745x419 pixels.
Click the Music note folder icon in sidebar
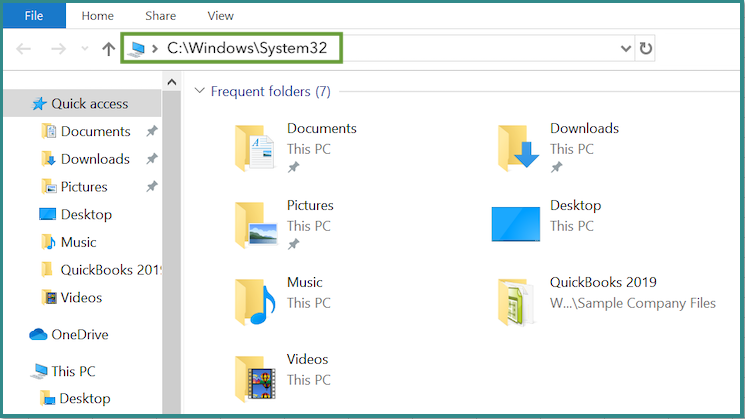48,242
